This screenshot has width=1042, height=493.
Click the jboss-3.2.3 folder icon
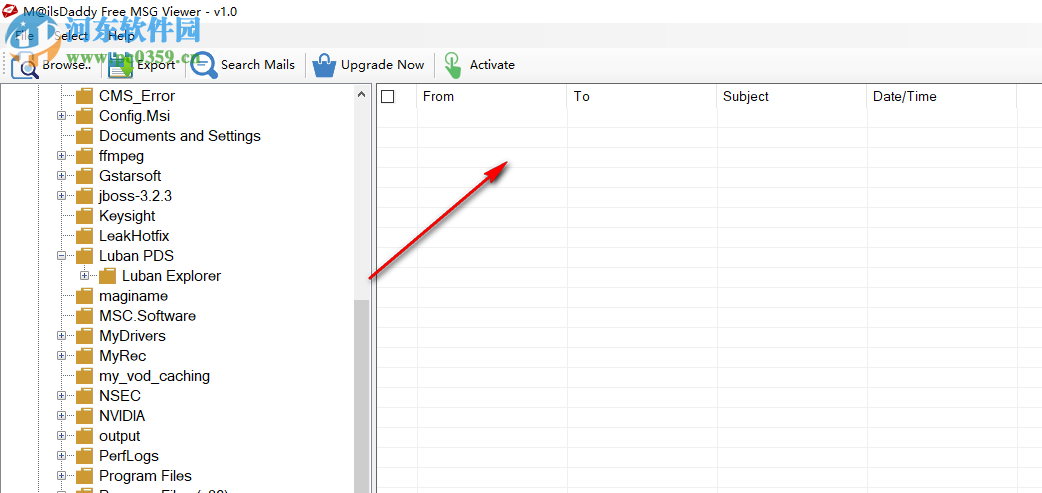pyautogui.click(x=84, y=196)
